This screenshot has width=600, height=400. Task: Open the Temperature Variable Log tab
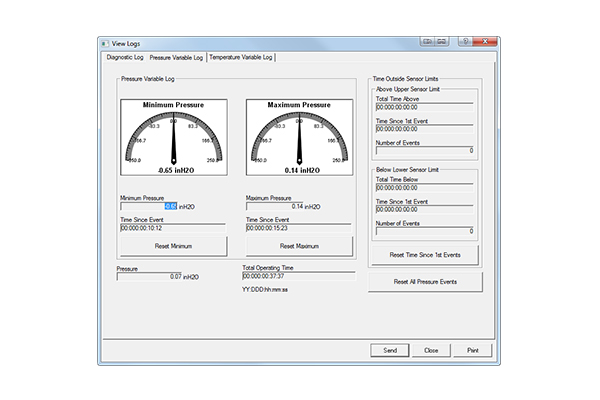(x=241, y=57)
